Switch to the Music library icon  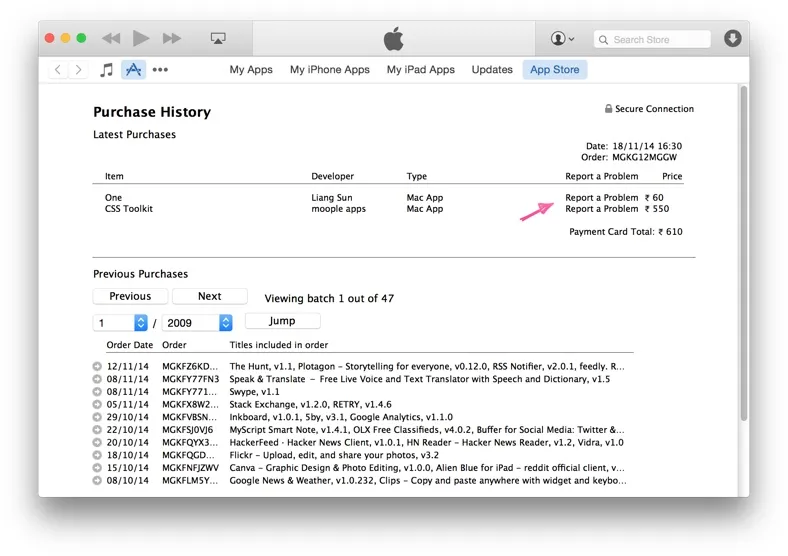[107, 69]
